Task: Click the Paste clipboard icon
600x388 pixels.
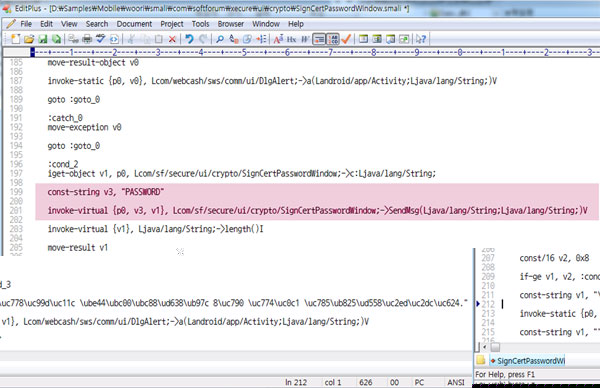Action: click(159, 39)
